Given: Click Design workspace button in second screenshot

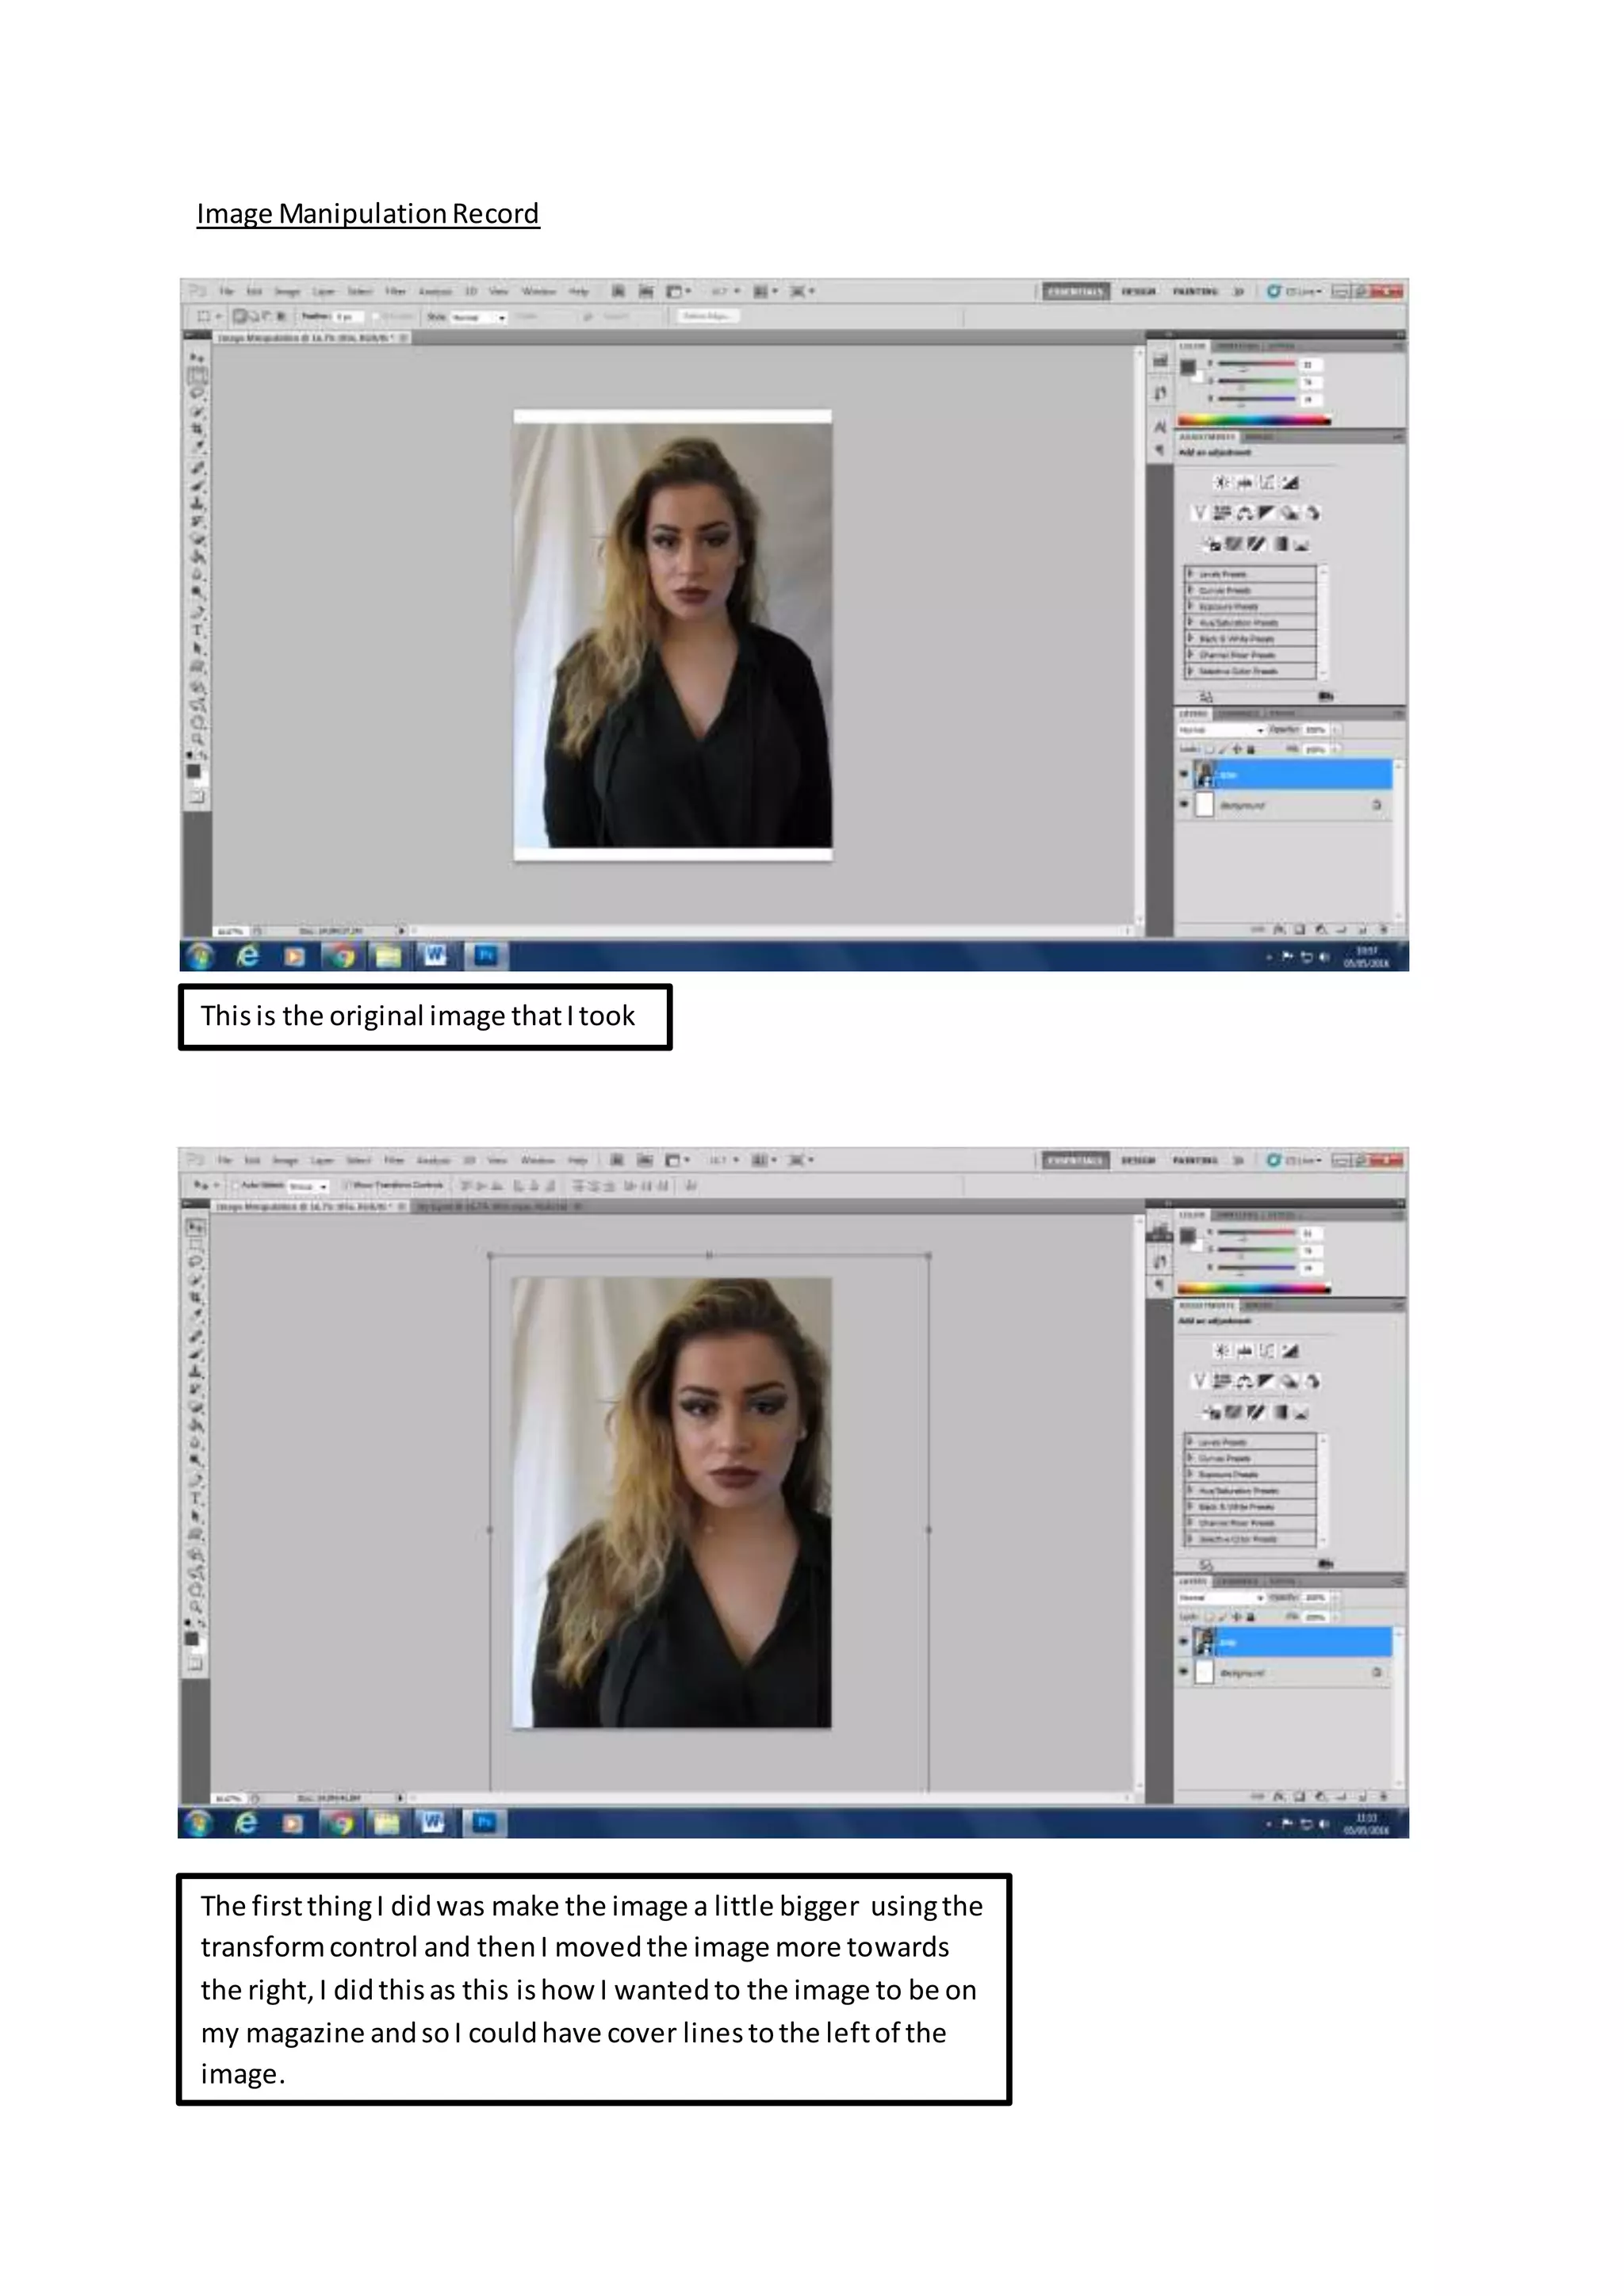Looking at the screenshot, I should click(x=1138, y=1160).
